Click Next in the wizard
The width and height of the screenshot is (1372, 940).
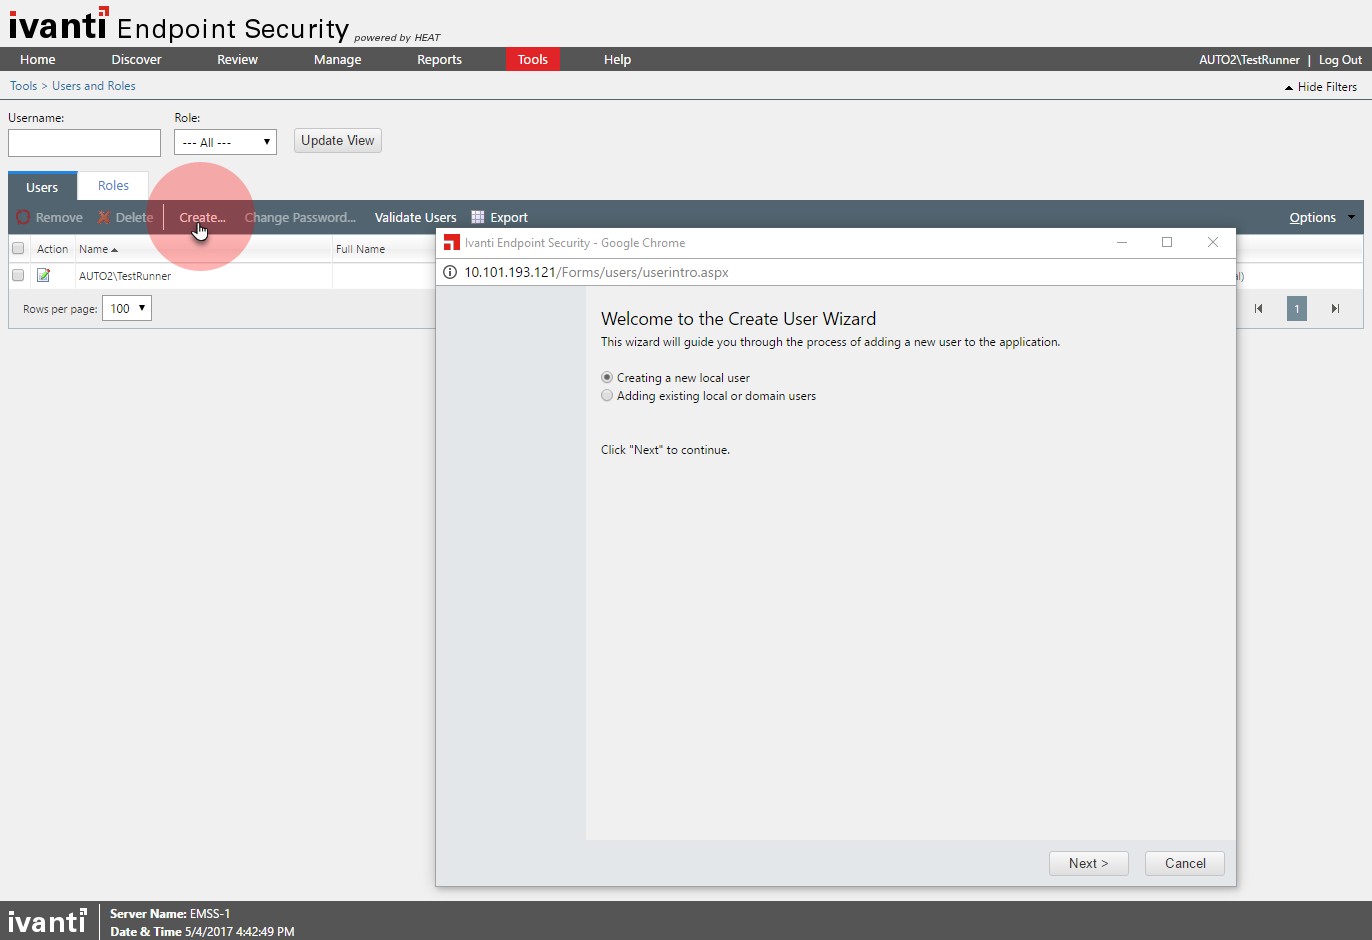coord(1088,863)
